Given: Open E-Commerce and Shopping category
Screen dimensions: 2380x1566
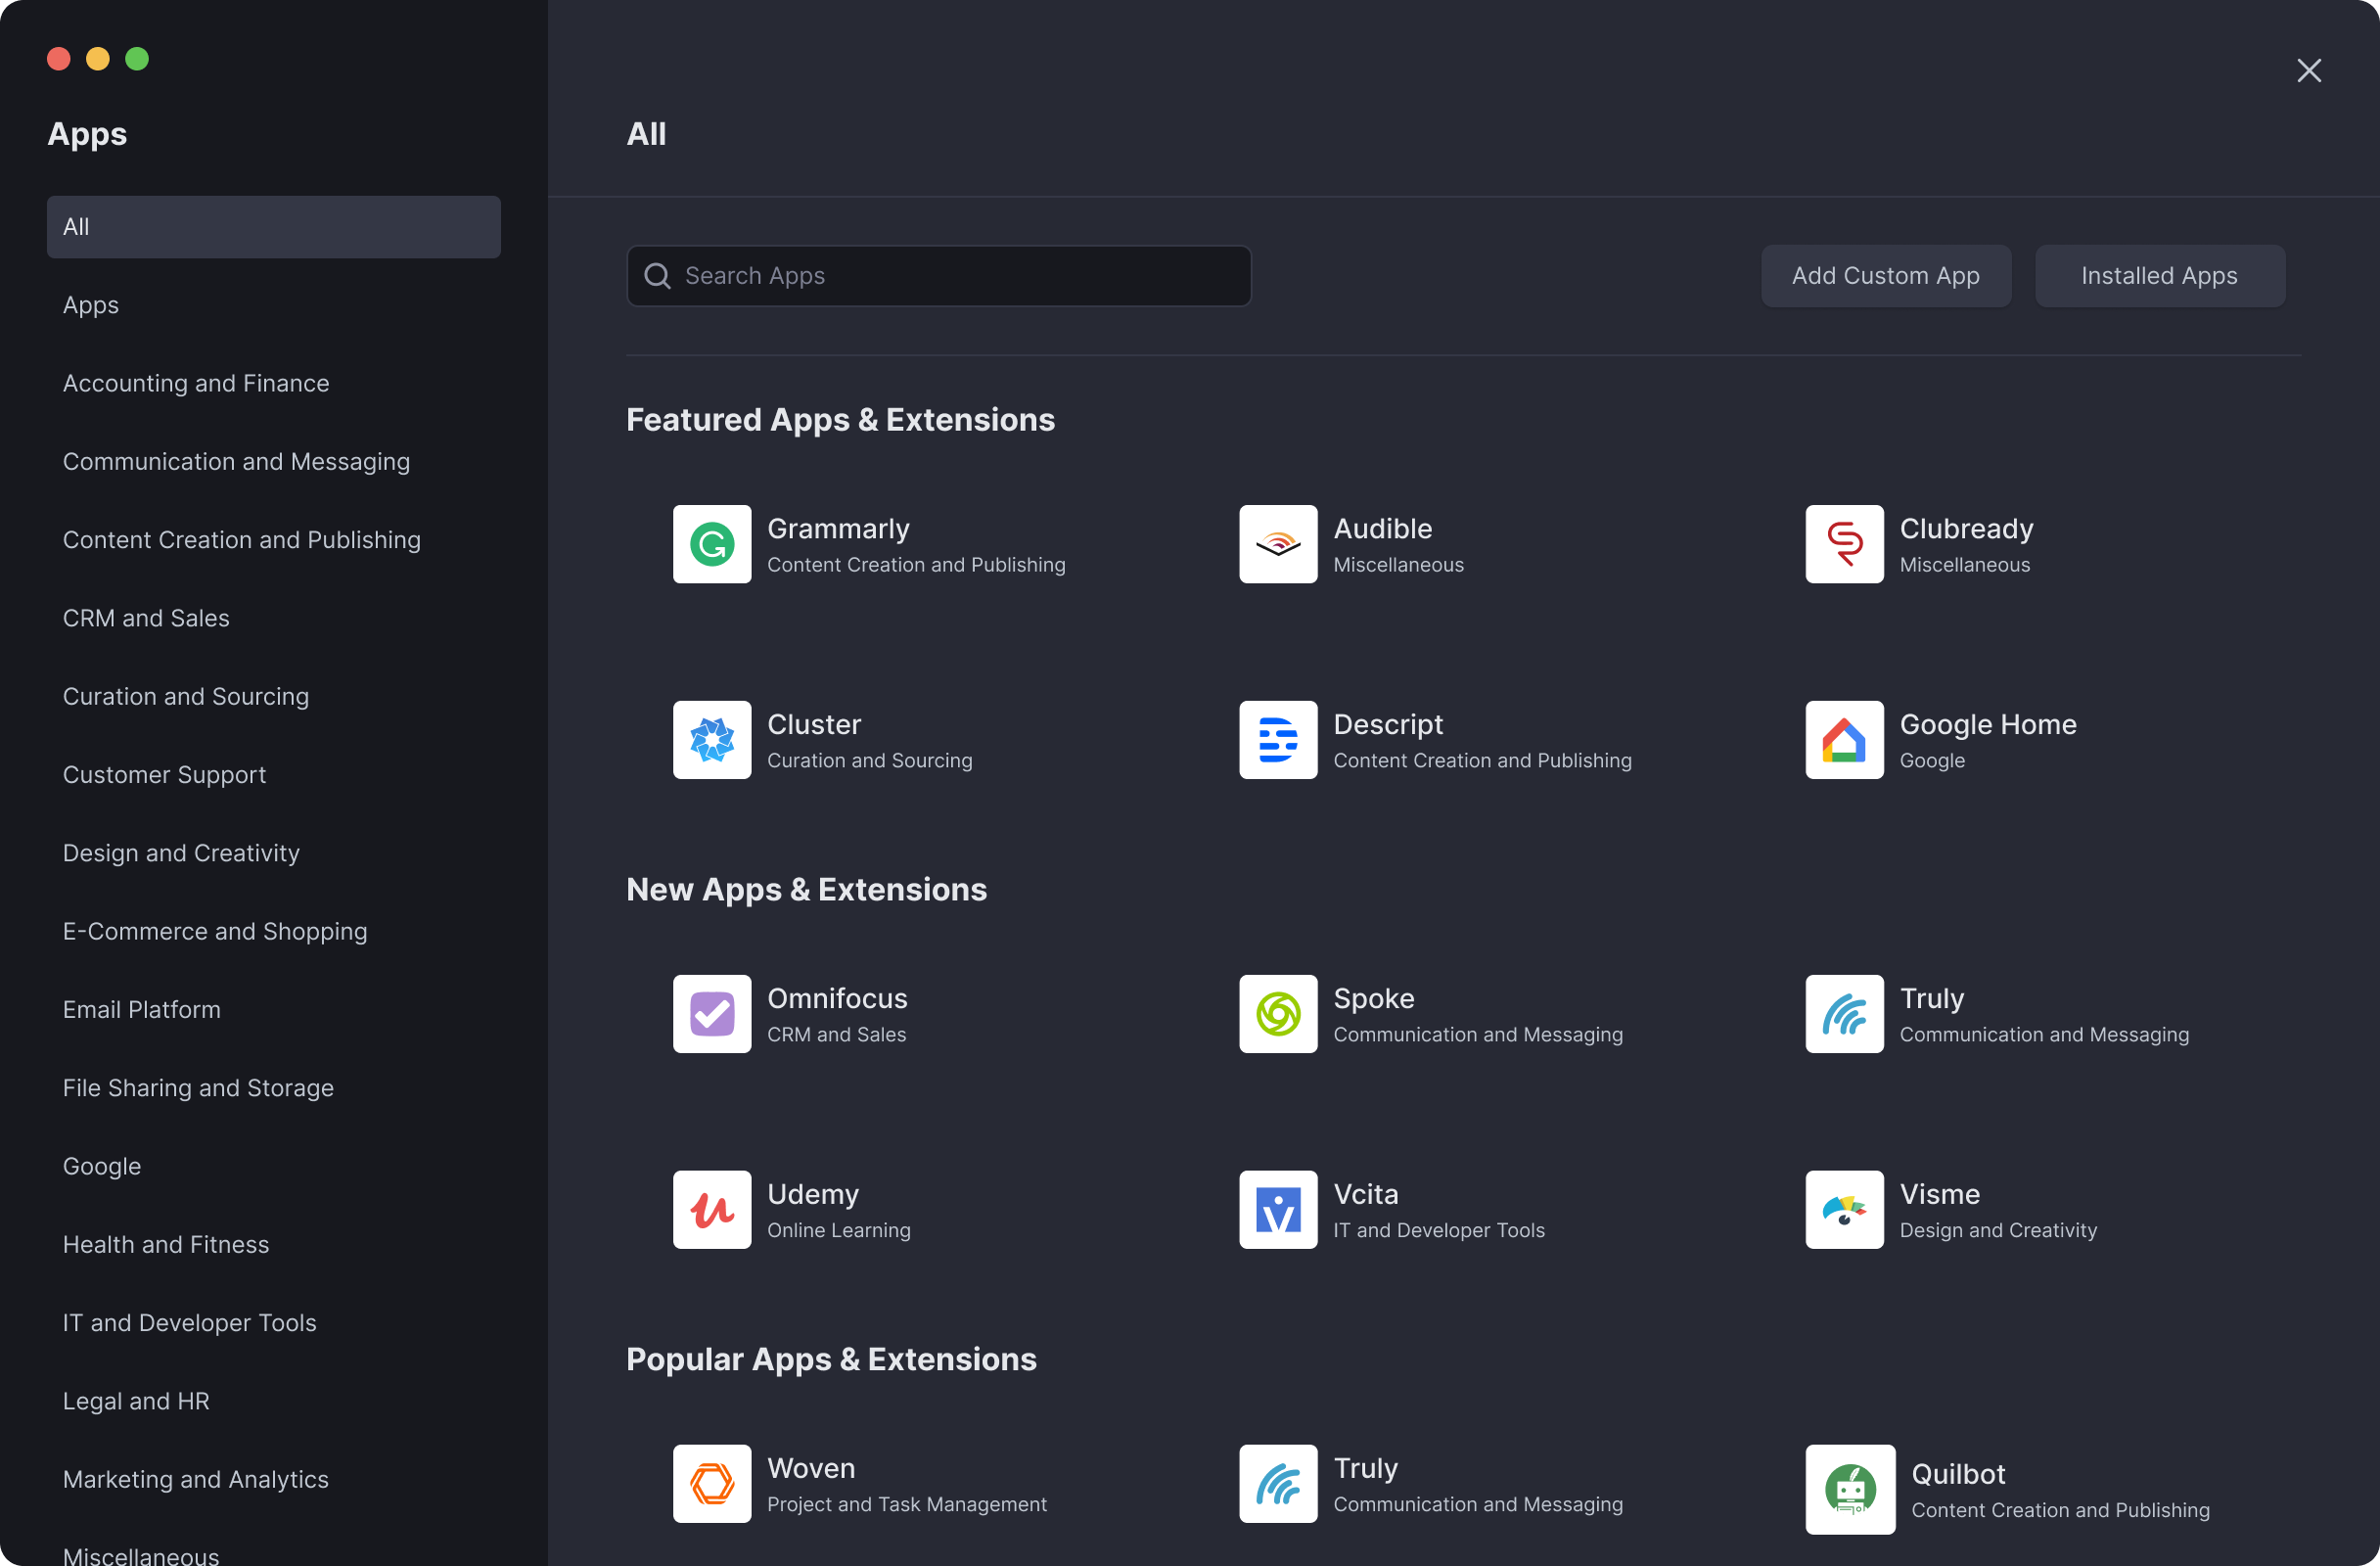Looking at the screenshot, I should [x=274, y=932].
